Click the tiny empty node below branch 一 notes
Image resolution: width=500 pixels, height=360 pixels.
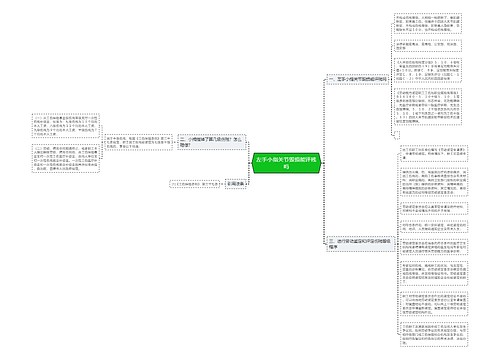[x=397, y=134]
